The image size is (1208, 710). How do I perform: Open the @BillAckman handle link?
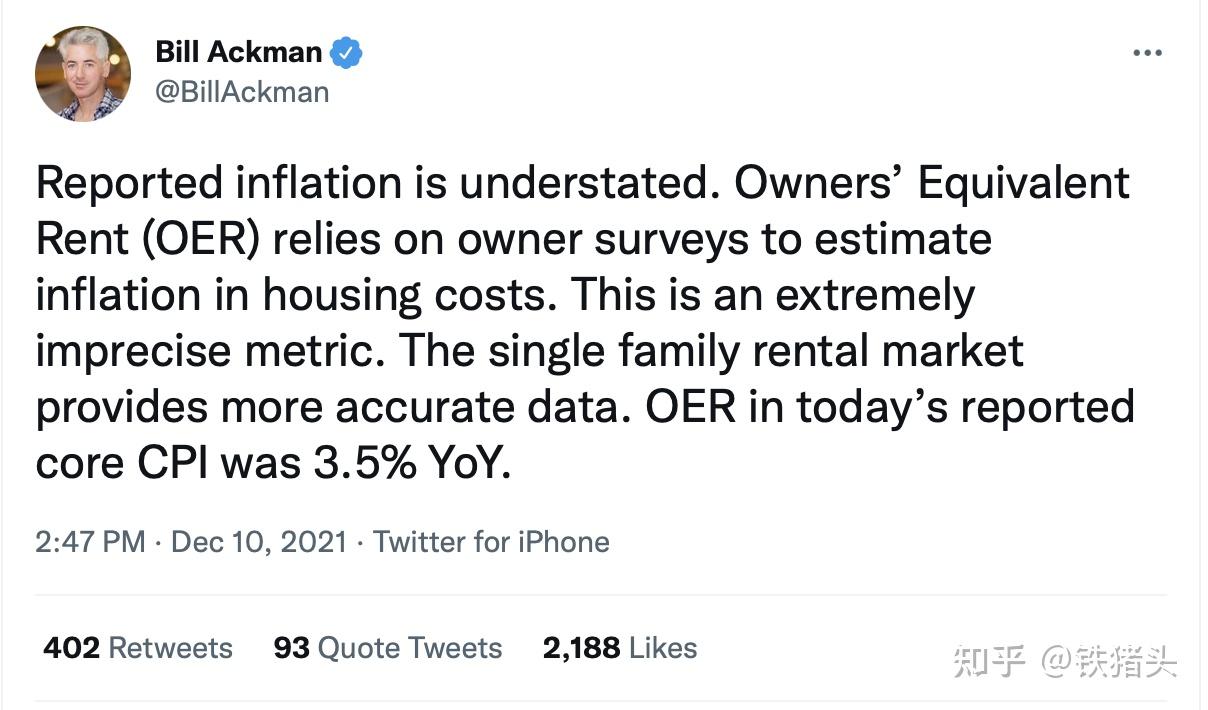coord(242,92)
